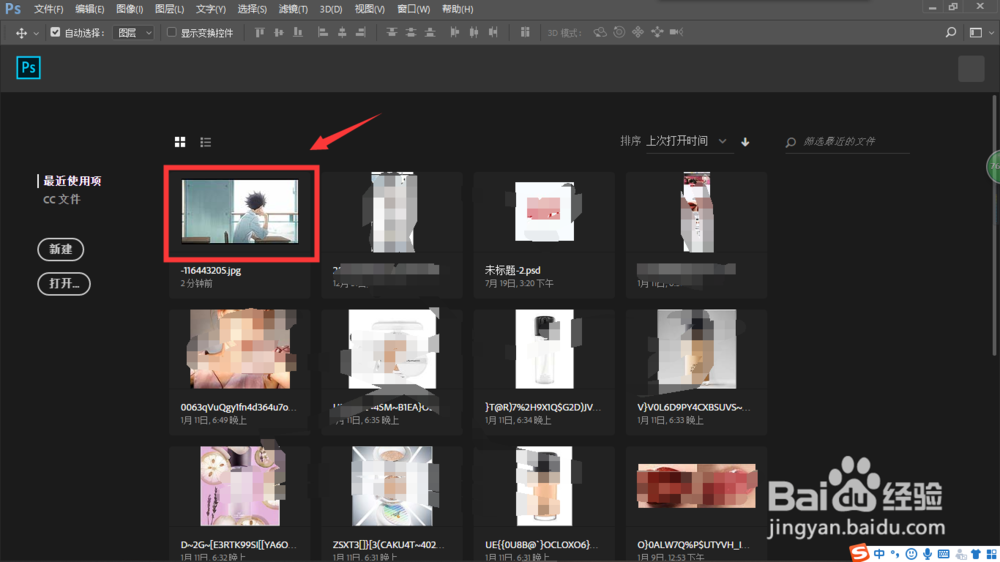The image size is (1000, 562).
Task: Open -116443205.jpg thumbnail
Action: [240, 211]
